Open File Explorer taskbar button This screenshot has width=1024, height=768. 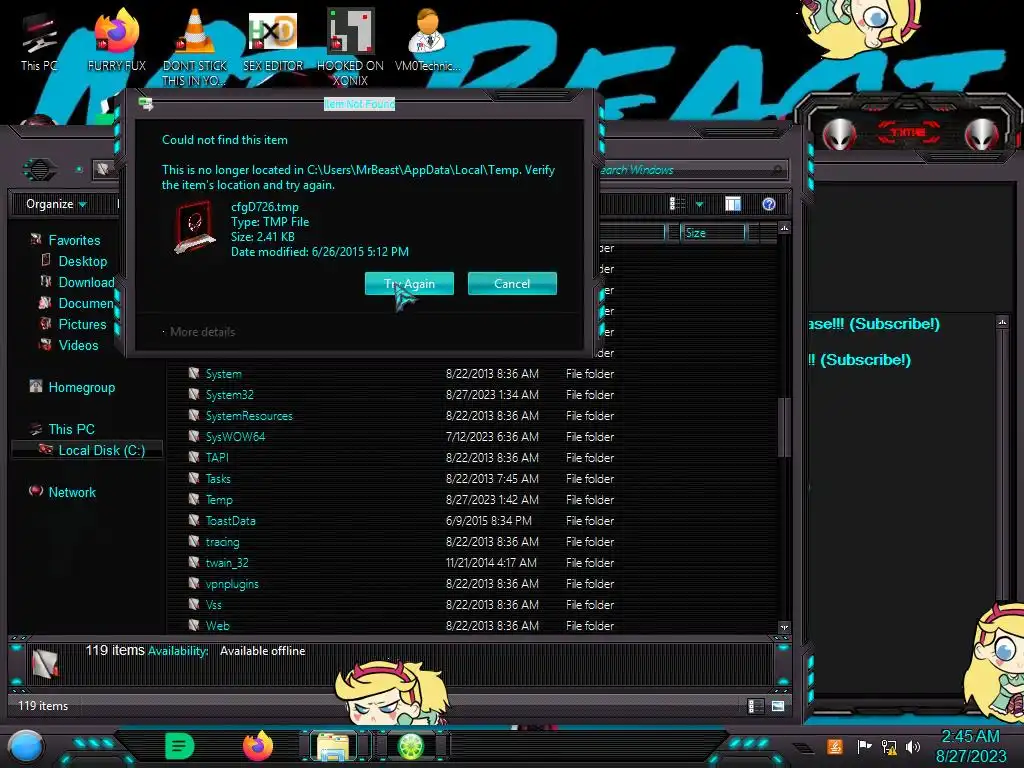pyautogui.click(x=333, y=747)
